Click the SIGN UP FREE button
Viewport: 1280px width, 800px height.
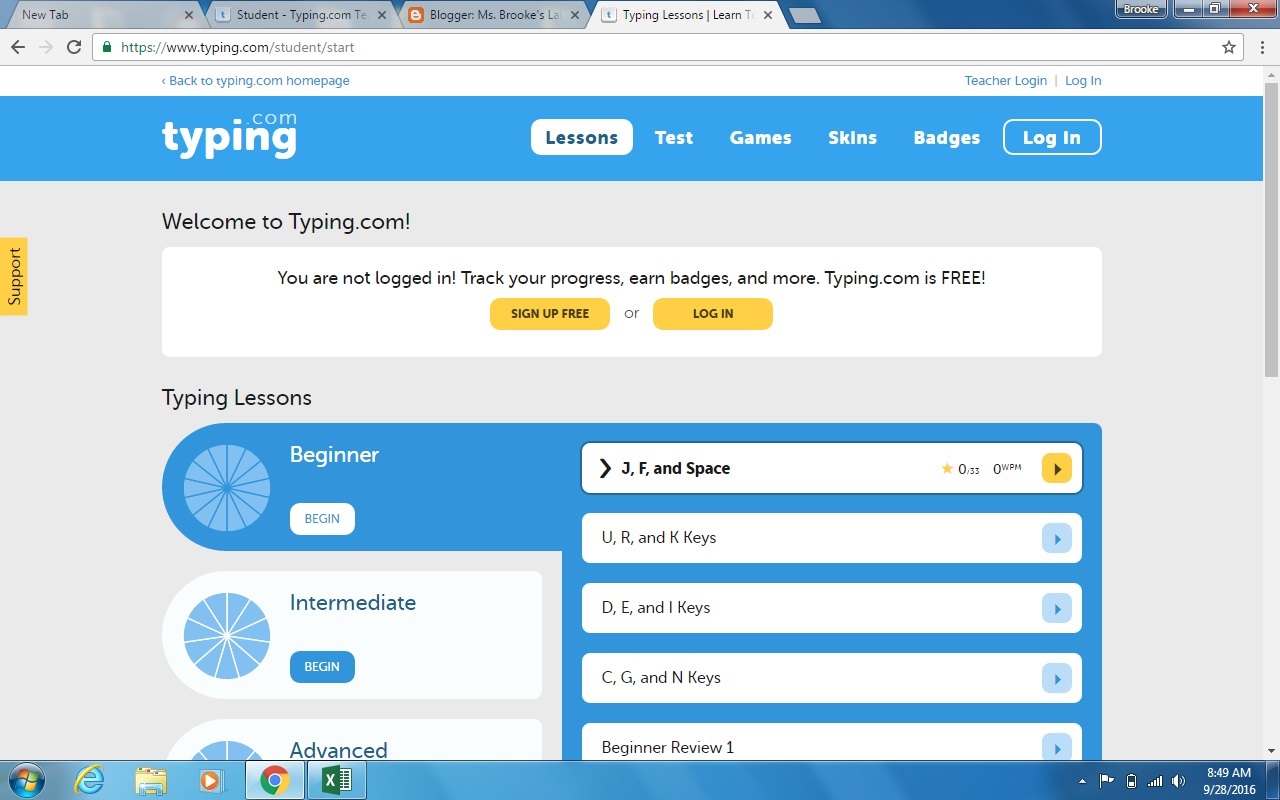click(x=549, y=313)
